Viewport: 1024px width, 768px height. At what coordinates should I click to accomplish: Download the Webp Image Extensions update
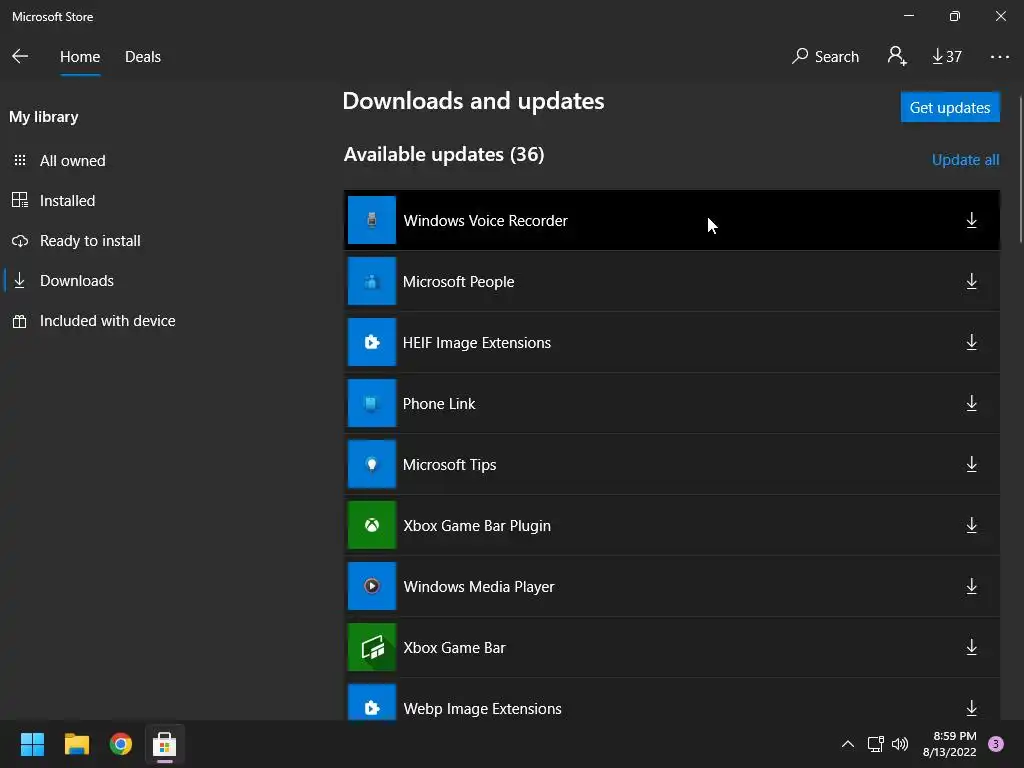pos(972,708)
